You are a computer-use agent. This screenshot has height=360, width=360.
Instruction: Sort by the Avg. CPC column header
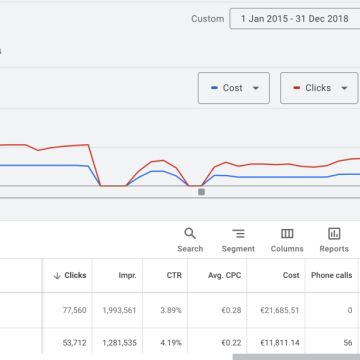[x=224, y=275]
